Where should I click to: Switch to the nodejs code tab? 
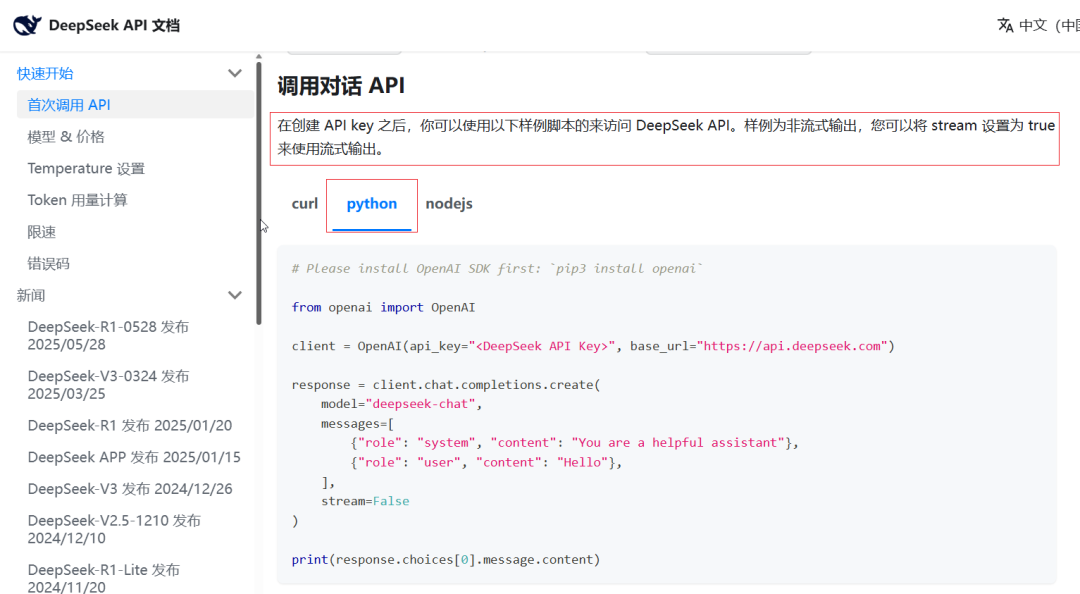[x=449, y=204]
